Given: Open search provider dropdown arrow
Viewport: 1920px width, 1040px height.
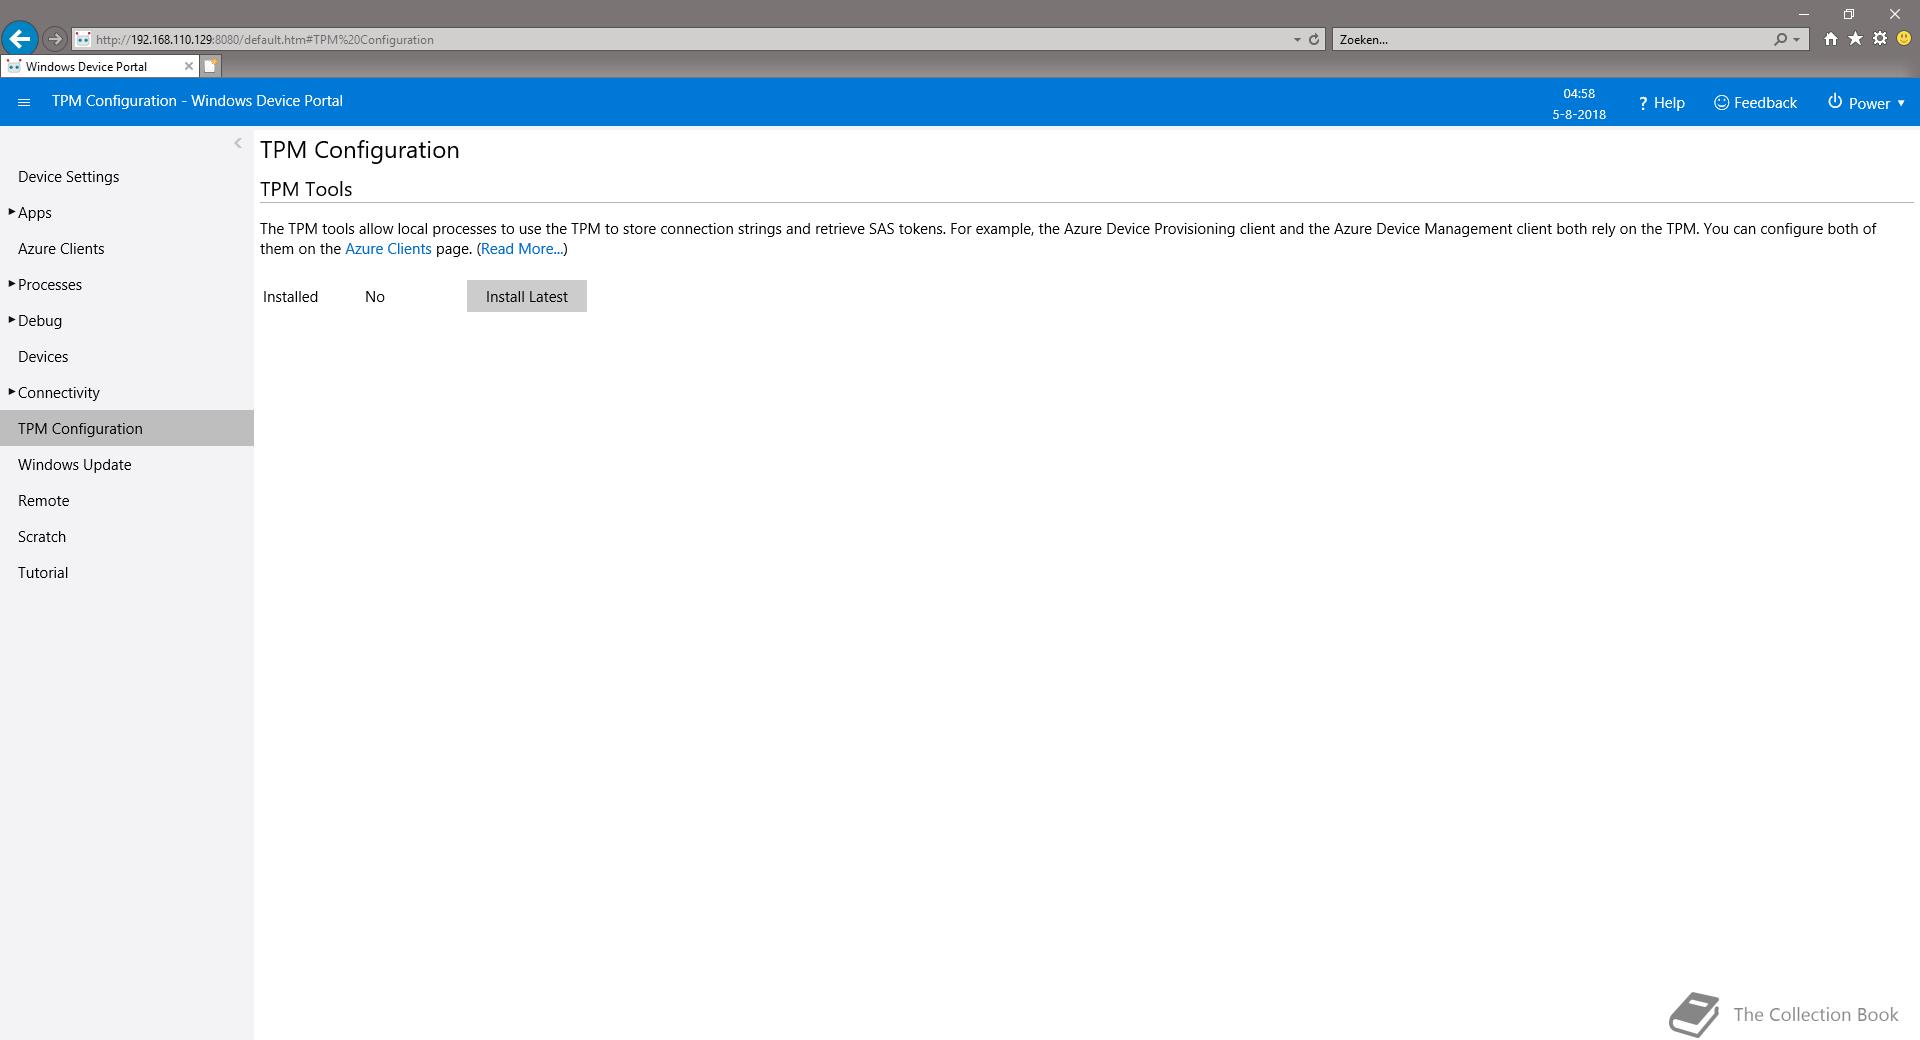Looking at the screenshot, I should (x=1797, y=39).
